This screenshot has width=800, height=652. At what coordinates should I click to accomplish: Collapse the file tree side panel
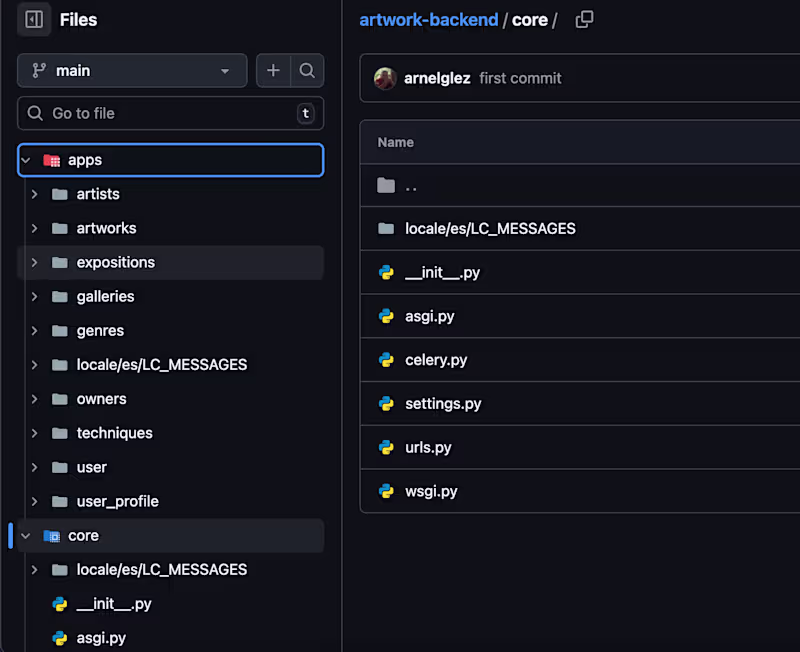(34, 19)
